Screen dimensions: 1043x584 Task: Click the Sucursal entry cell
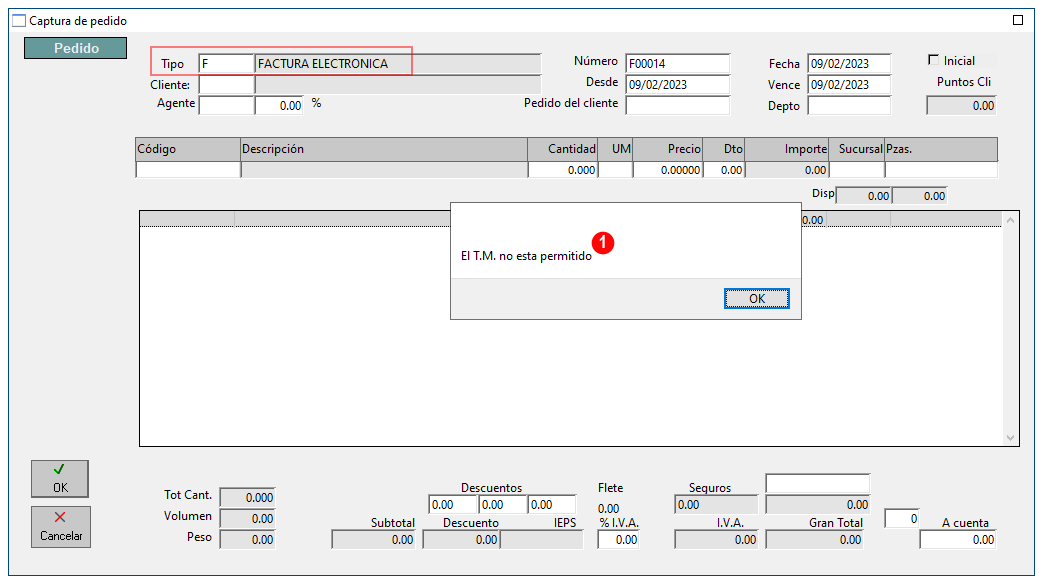pyautogui.click(x=857, y=170)
